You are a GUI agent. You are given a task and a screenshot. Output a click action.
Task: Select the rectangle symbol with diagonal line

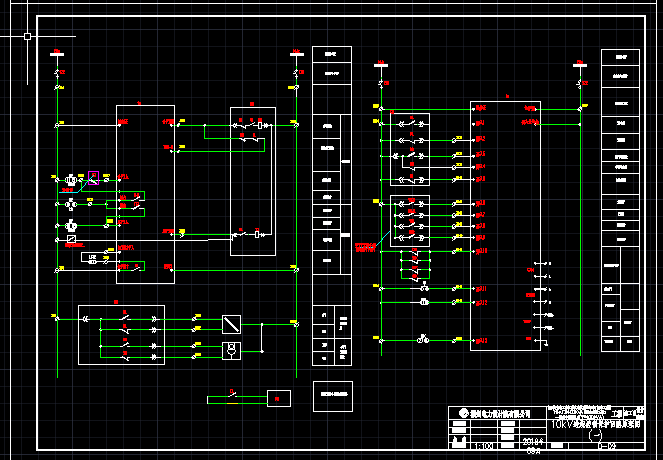click(231, 324)
